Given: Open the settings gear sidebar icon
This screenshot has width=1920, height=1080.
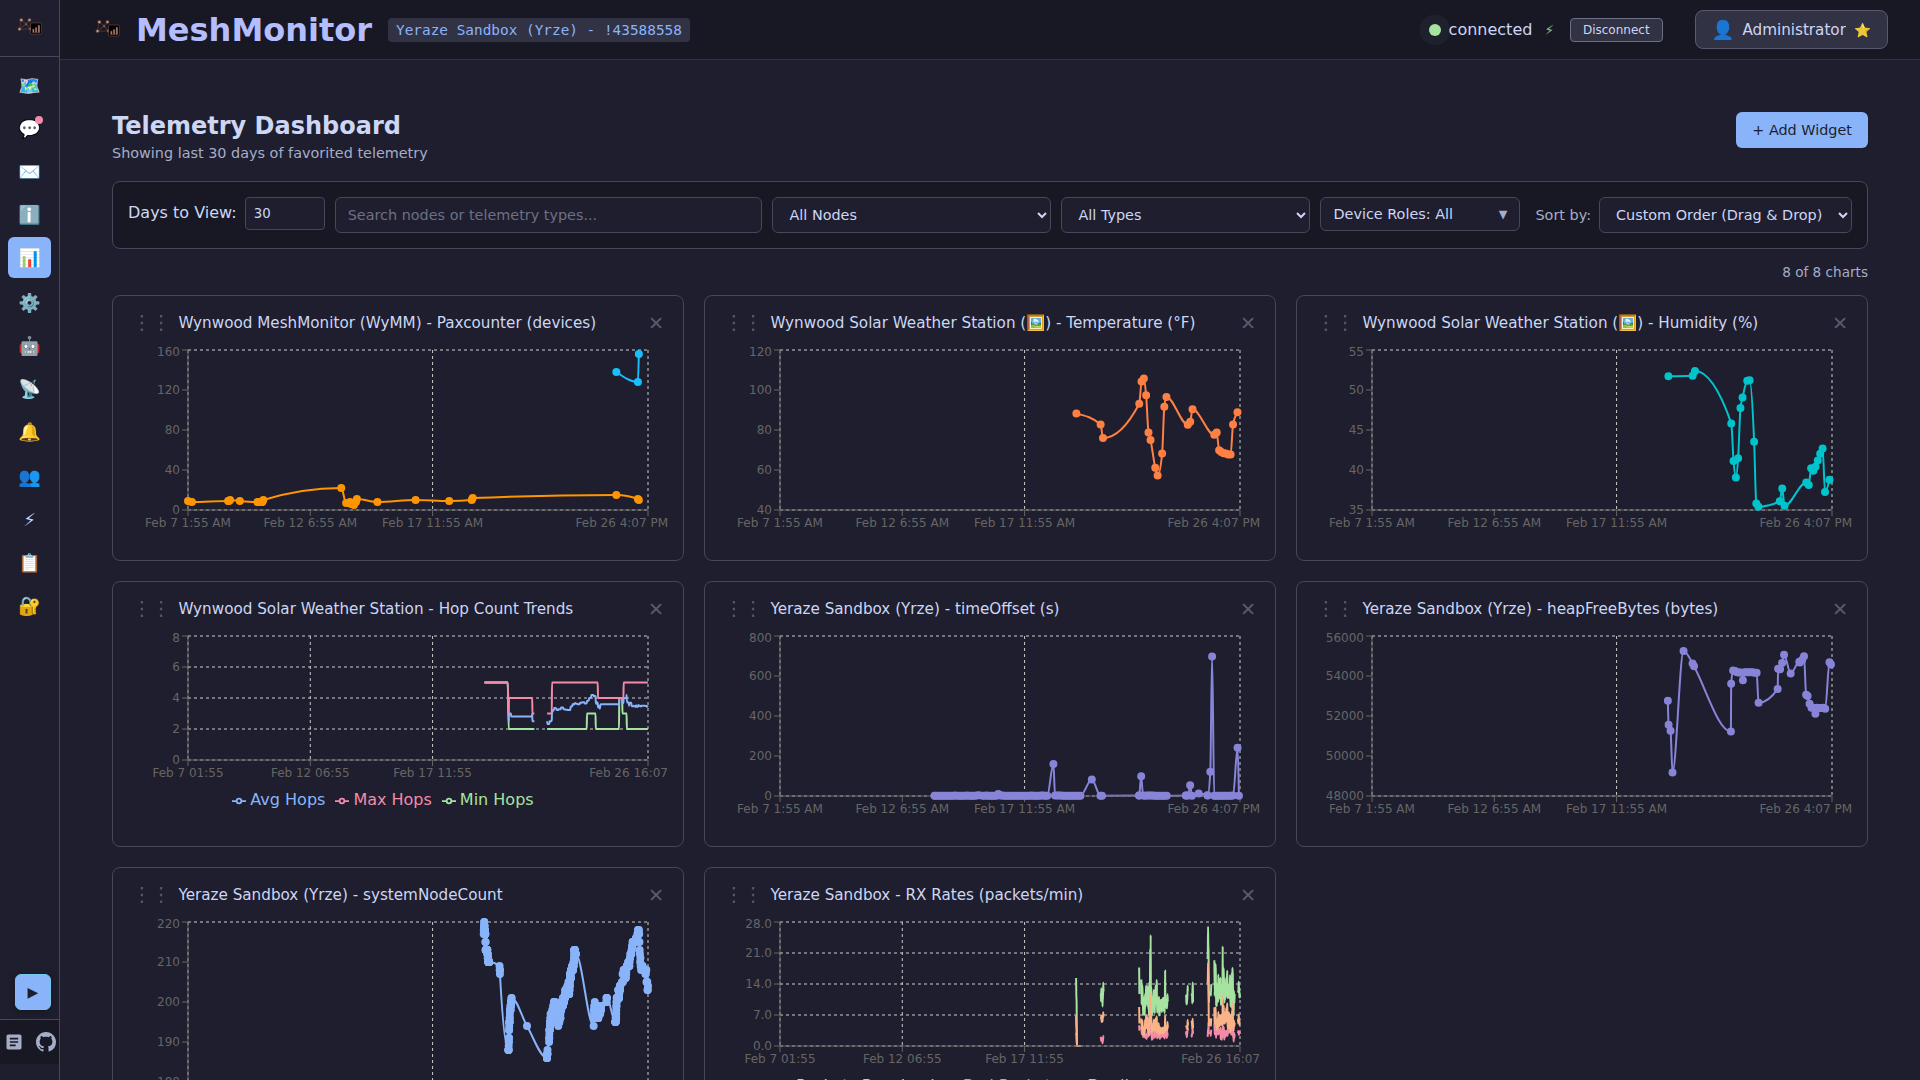Looking at the screenshot, I should 29,303.
